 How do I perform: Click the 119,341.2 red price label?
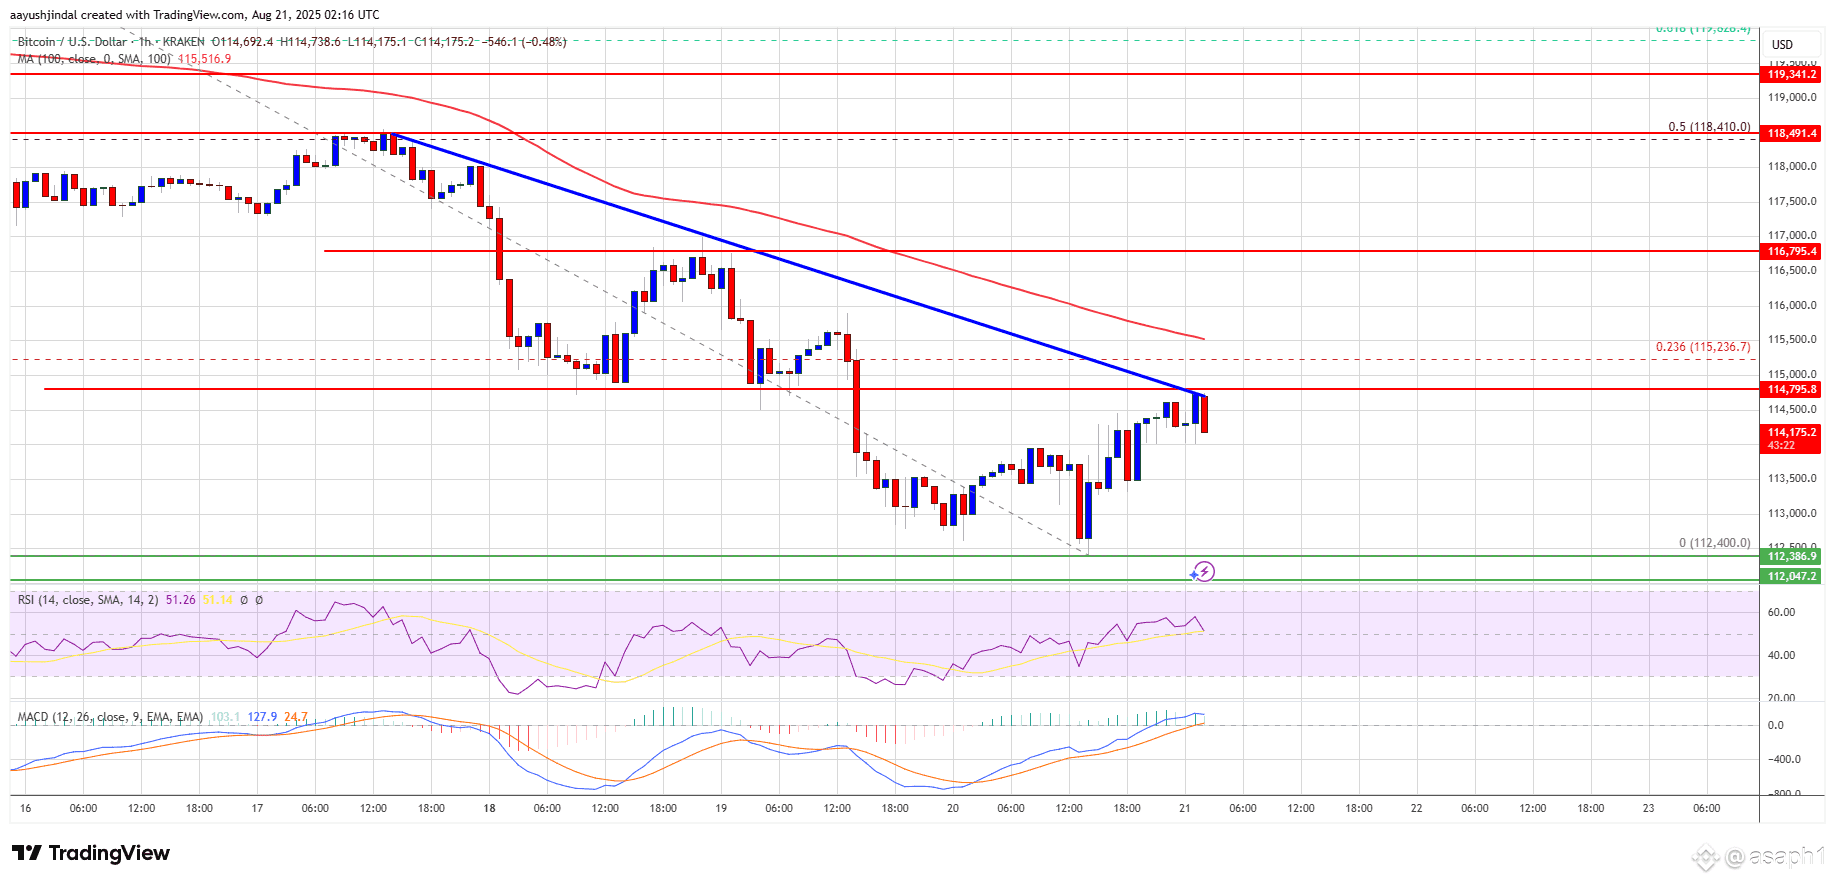coord(1791,74)
